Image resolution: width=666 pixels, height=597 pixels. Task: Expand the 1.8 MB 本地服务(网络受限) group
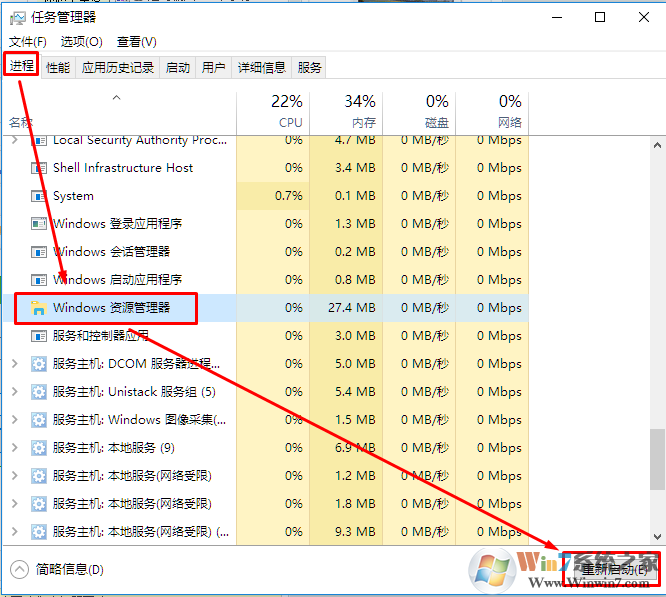point(15,504)
